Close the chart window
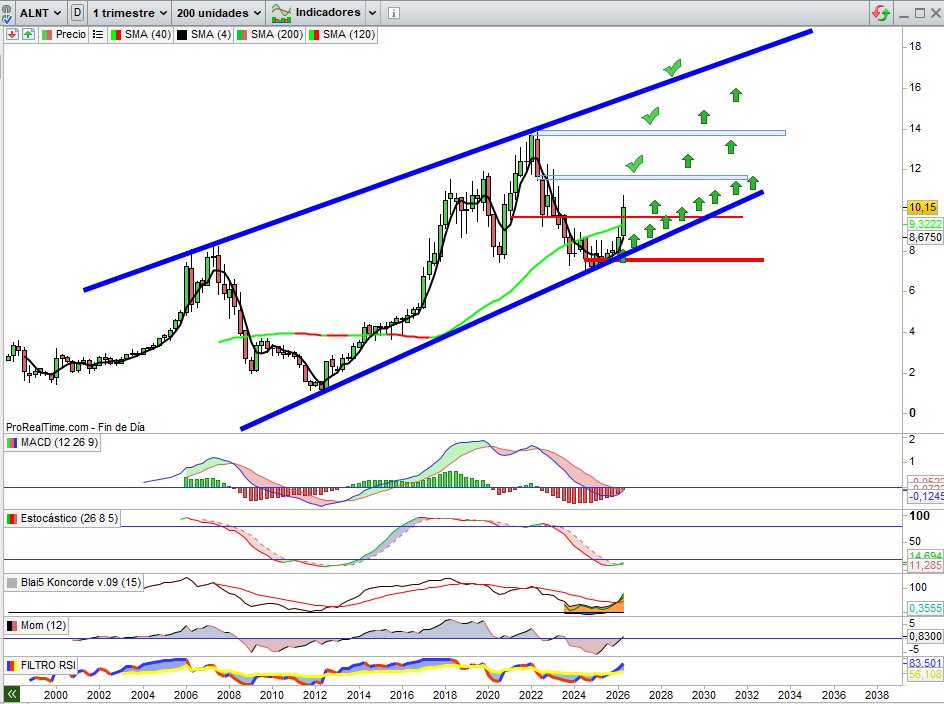This screenshot has height=704, width=944. click(936, 13)
